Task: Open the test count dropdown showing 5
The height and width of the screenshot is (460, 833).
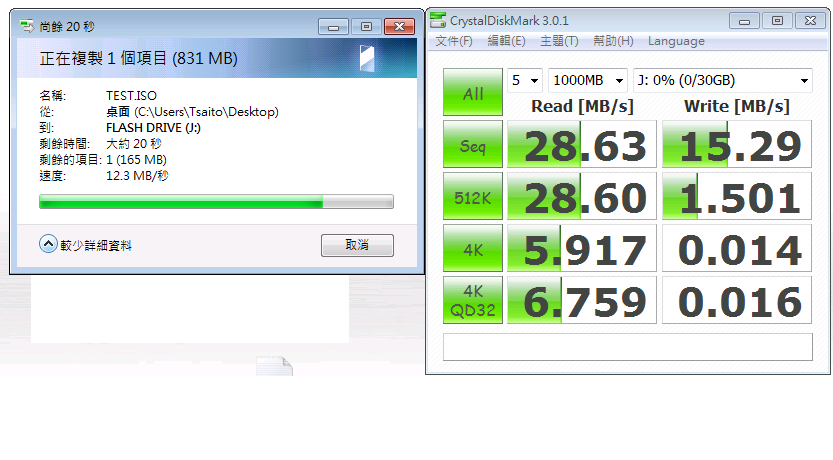Action: coord(525,81)
